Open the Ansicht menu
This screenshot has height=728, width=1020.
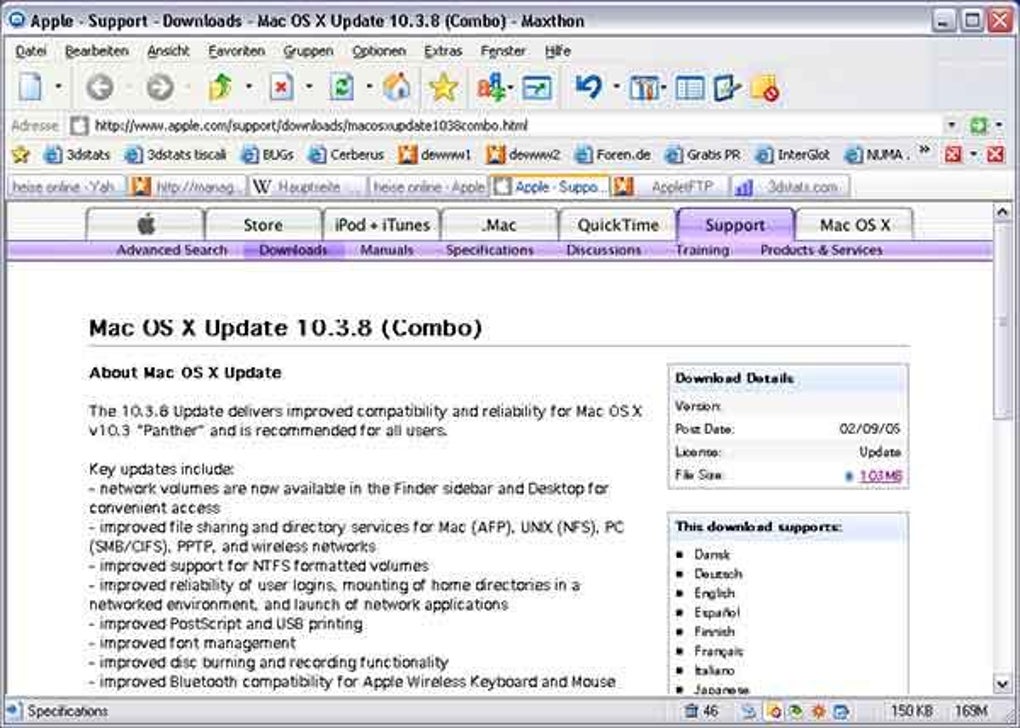tap(168, 51)
